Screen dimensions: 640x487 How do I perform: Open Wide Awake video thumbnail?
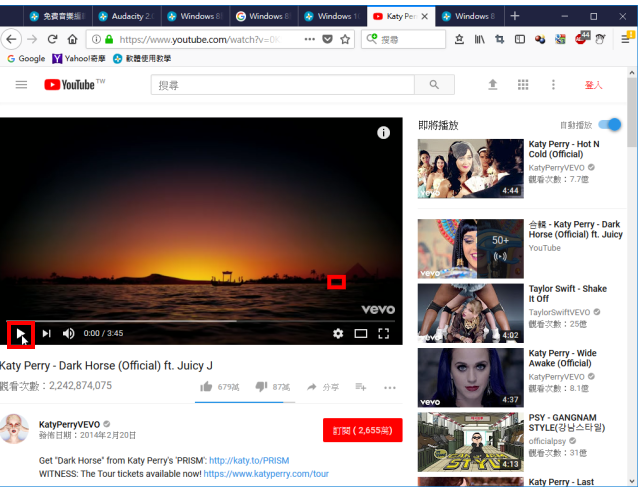point(470,378)
